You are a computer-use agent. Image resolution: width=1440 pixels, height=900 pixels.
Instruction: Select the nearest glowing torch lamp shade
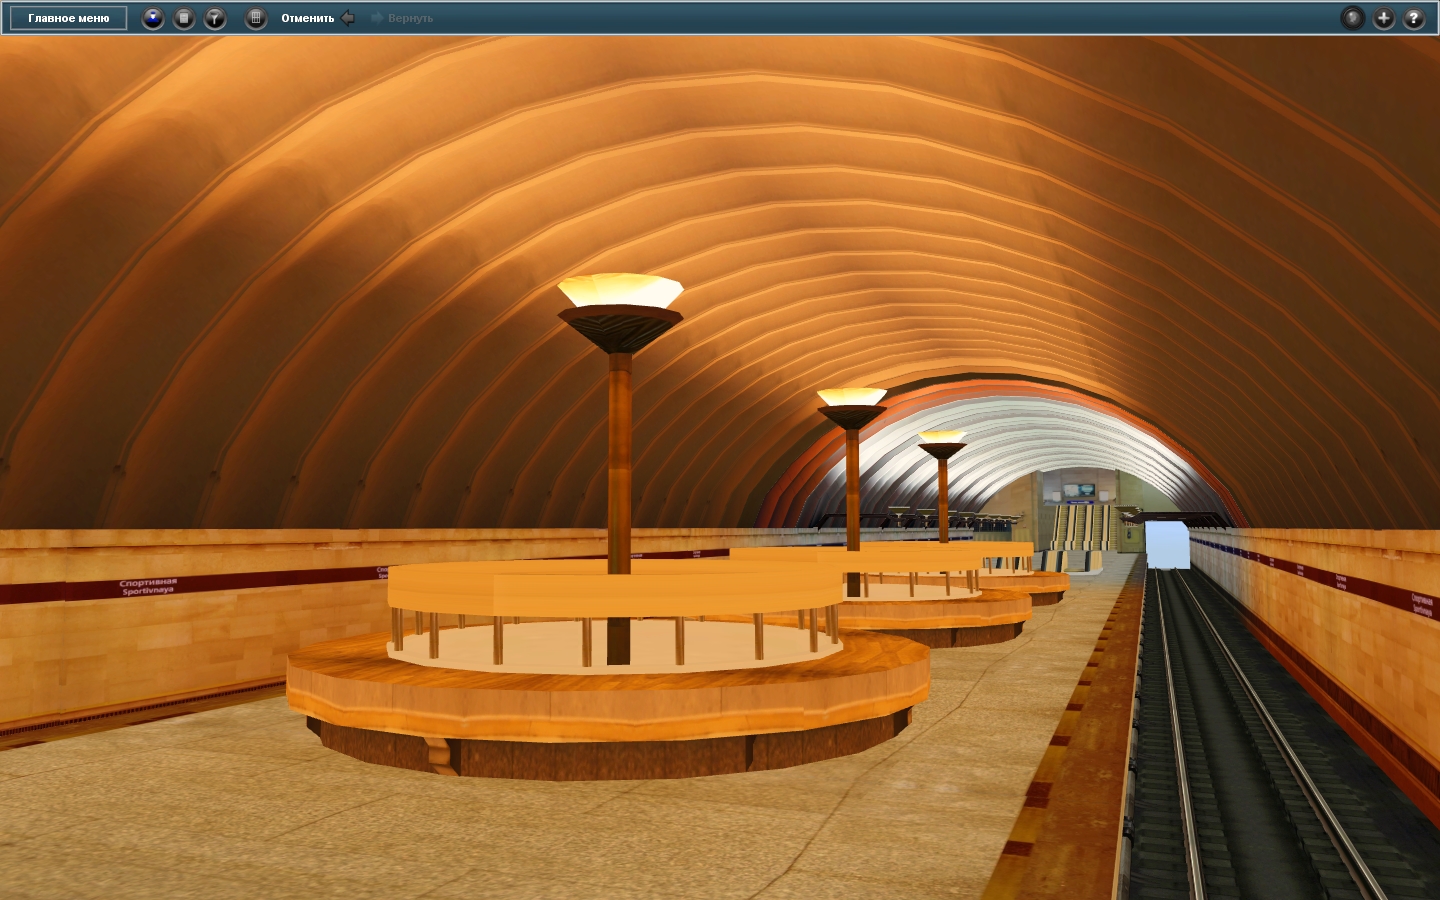click(x=620, y=292)
